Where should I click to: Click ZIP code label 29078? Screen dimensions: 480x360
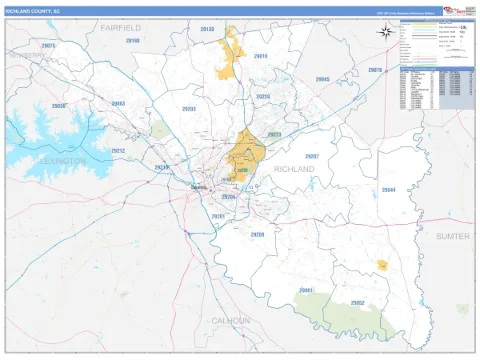(375, 70)
